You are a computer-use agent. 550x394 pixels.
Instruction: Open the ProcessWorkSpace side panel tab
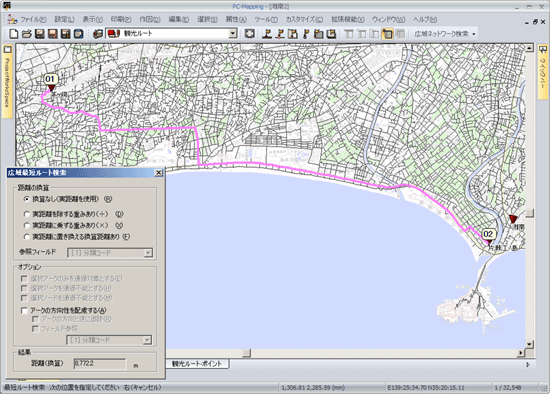pyautogui.click(x=7, y=82)
